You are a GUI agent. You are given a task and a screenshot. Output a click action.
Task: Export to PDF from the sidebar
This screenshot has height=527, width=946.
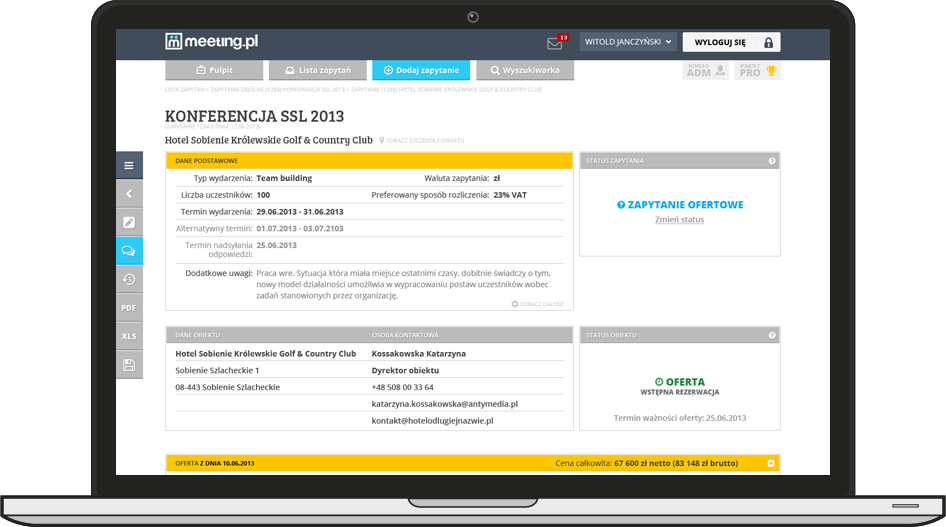click(129, 308)
